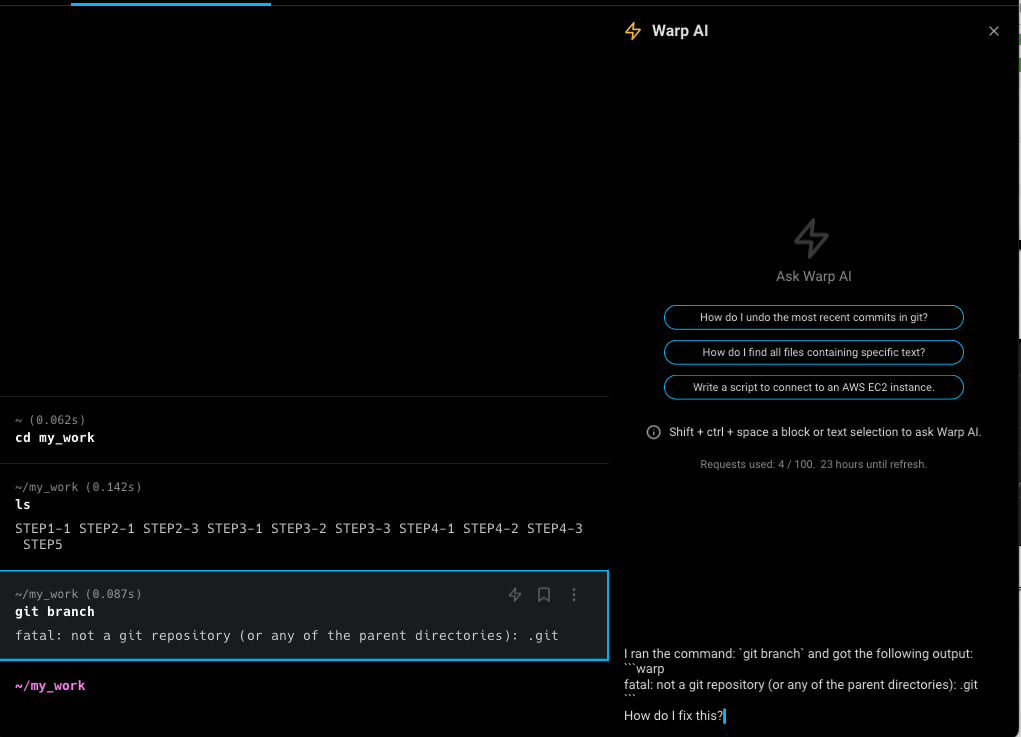
Task: Bookmark the git branch command block
Action: pyautogui.click(x=544, y=594)
